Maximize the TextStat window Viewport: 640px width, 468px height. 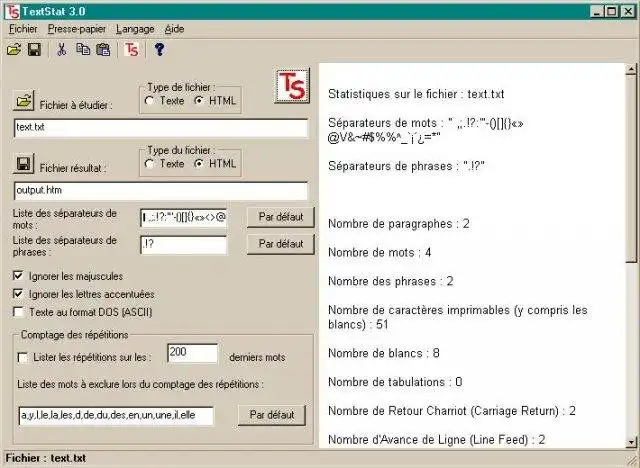pos(611,11)
